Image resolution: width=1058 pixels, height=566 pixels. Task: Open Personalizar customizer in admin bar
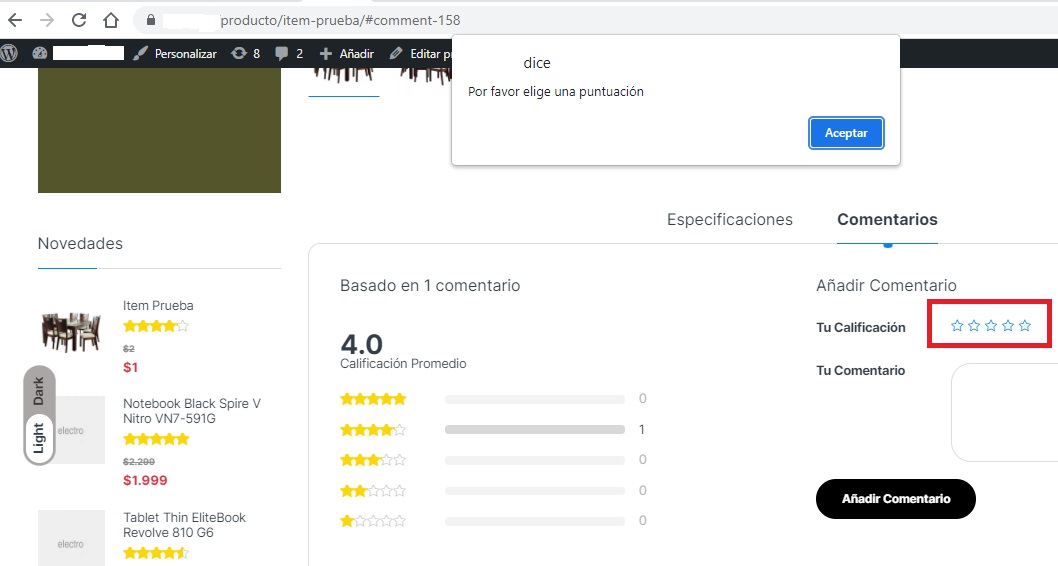(x=175, y=53)
